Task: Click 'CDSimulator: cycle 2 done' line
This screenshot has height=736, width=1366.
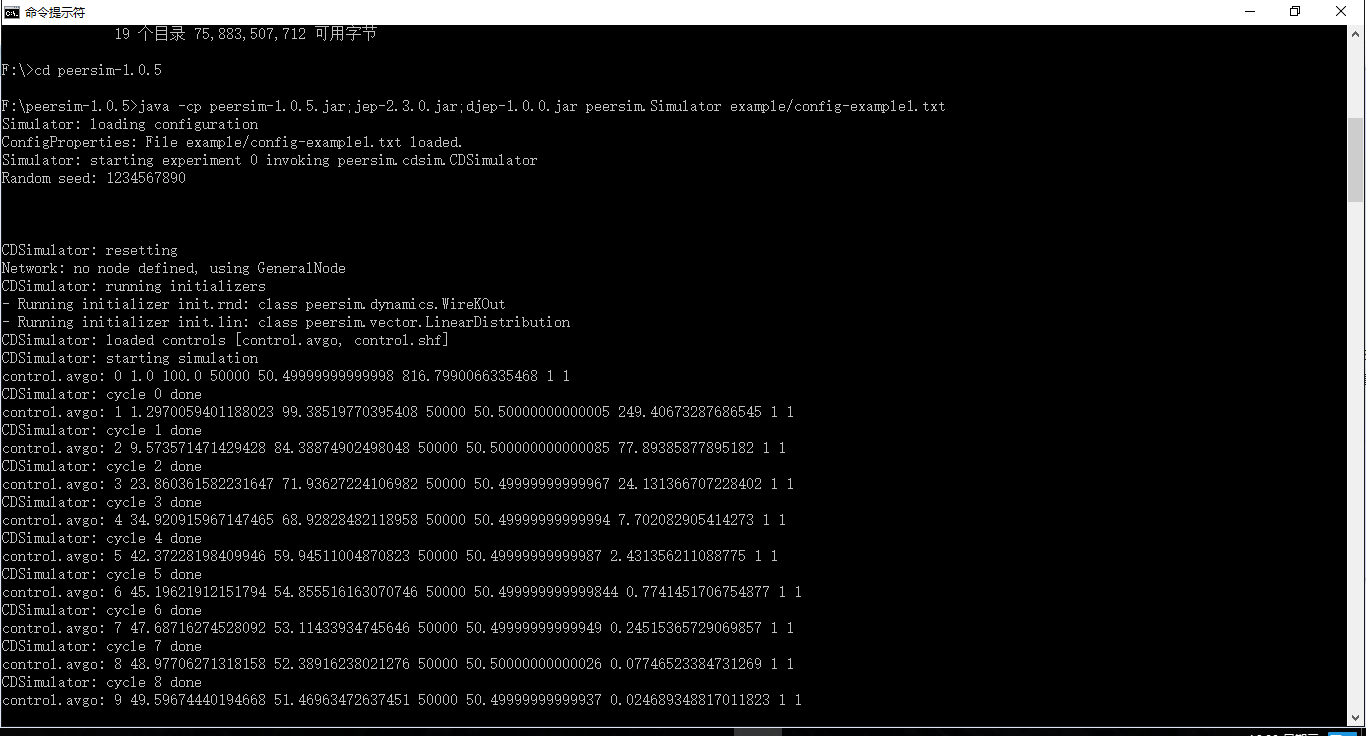Action: [x=101, y=466]
